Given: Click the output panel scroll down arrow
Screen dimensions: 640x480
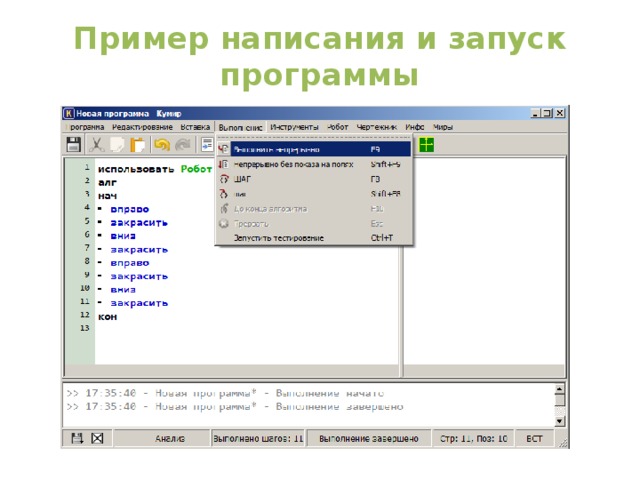Looking at the screenshot, I should click(x=560, y=420).
